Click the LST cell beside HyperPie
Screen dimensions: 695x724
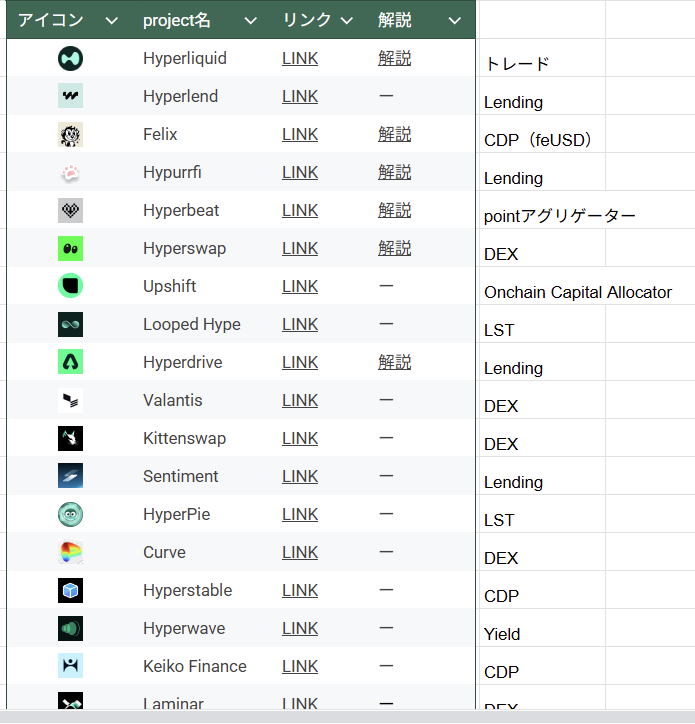click(x=542, y=514)
